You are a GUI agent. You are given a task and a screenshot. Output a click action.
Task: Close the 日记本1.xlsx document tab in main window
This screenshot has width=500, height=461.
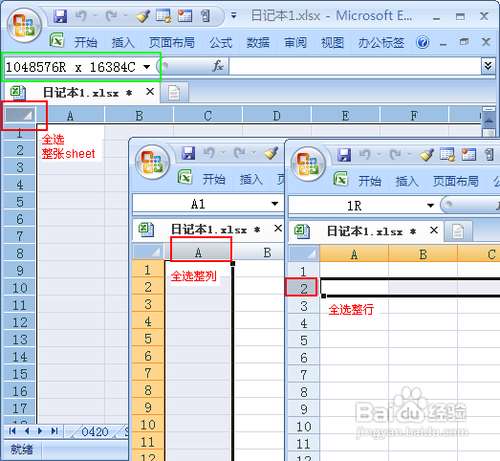pos(150,91)
